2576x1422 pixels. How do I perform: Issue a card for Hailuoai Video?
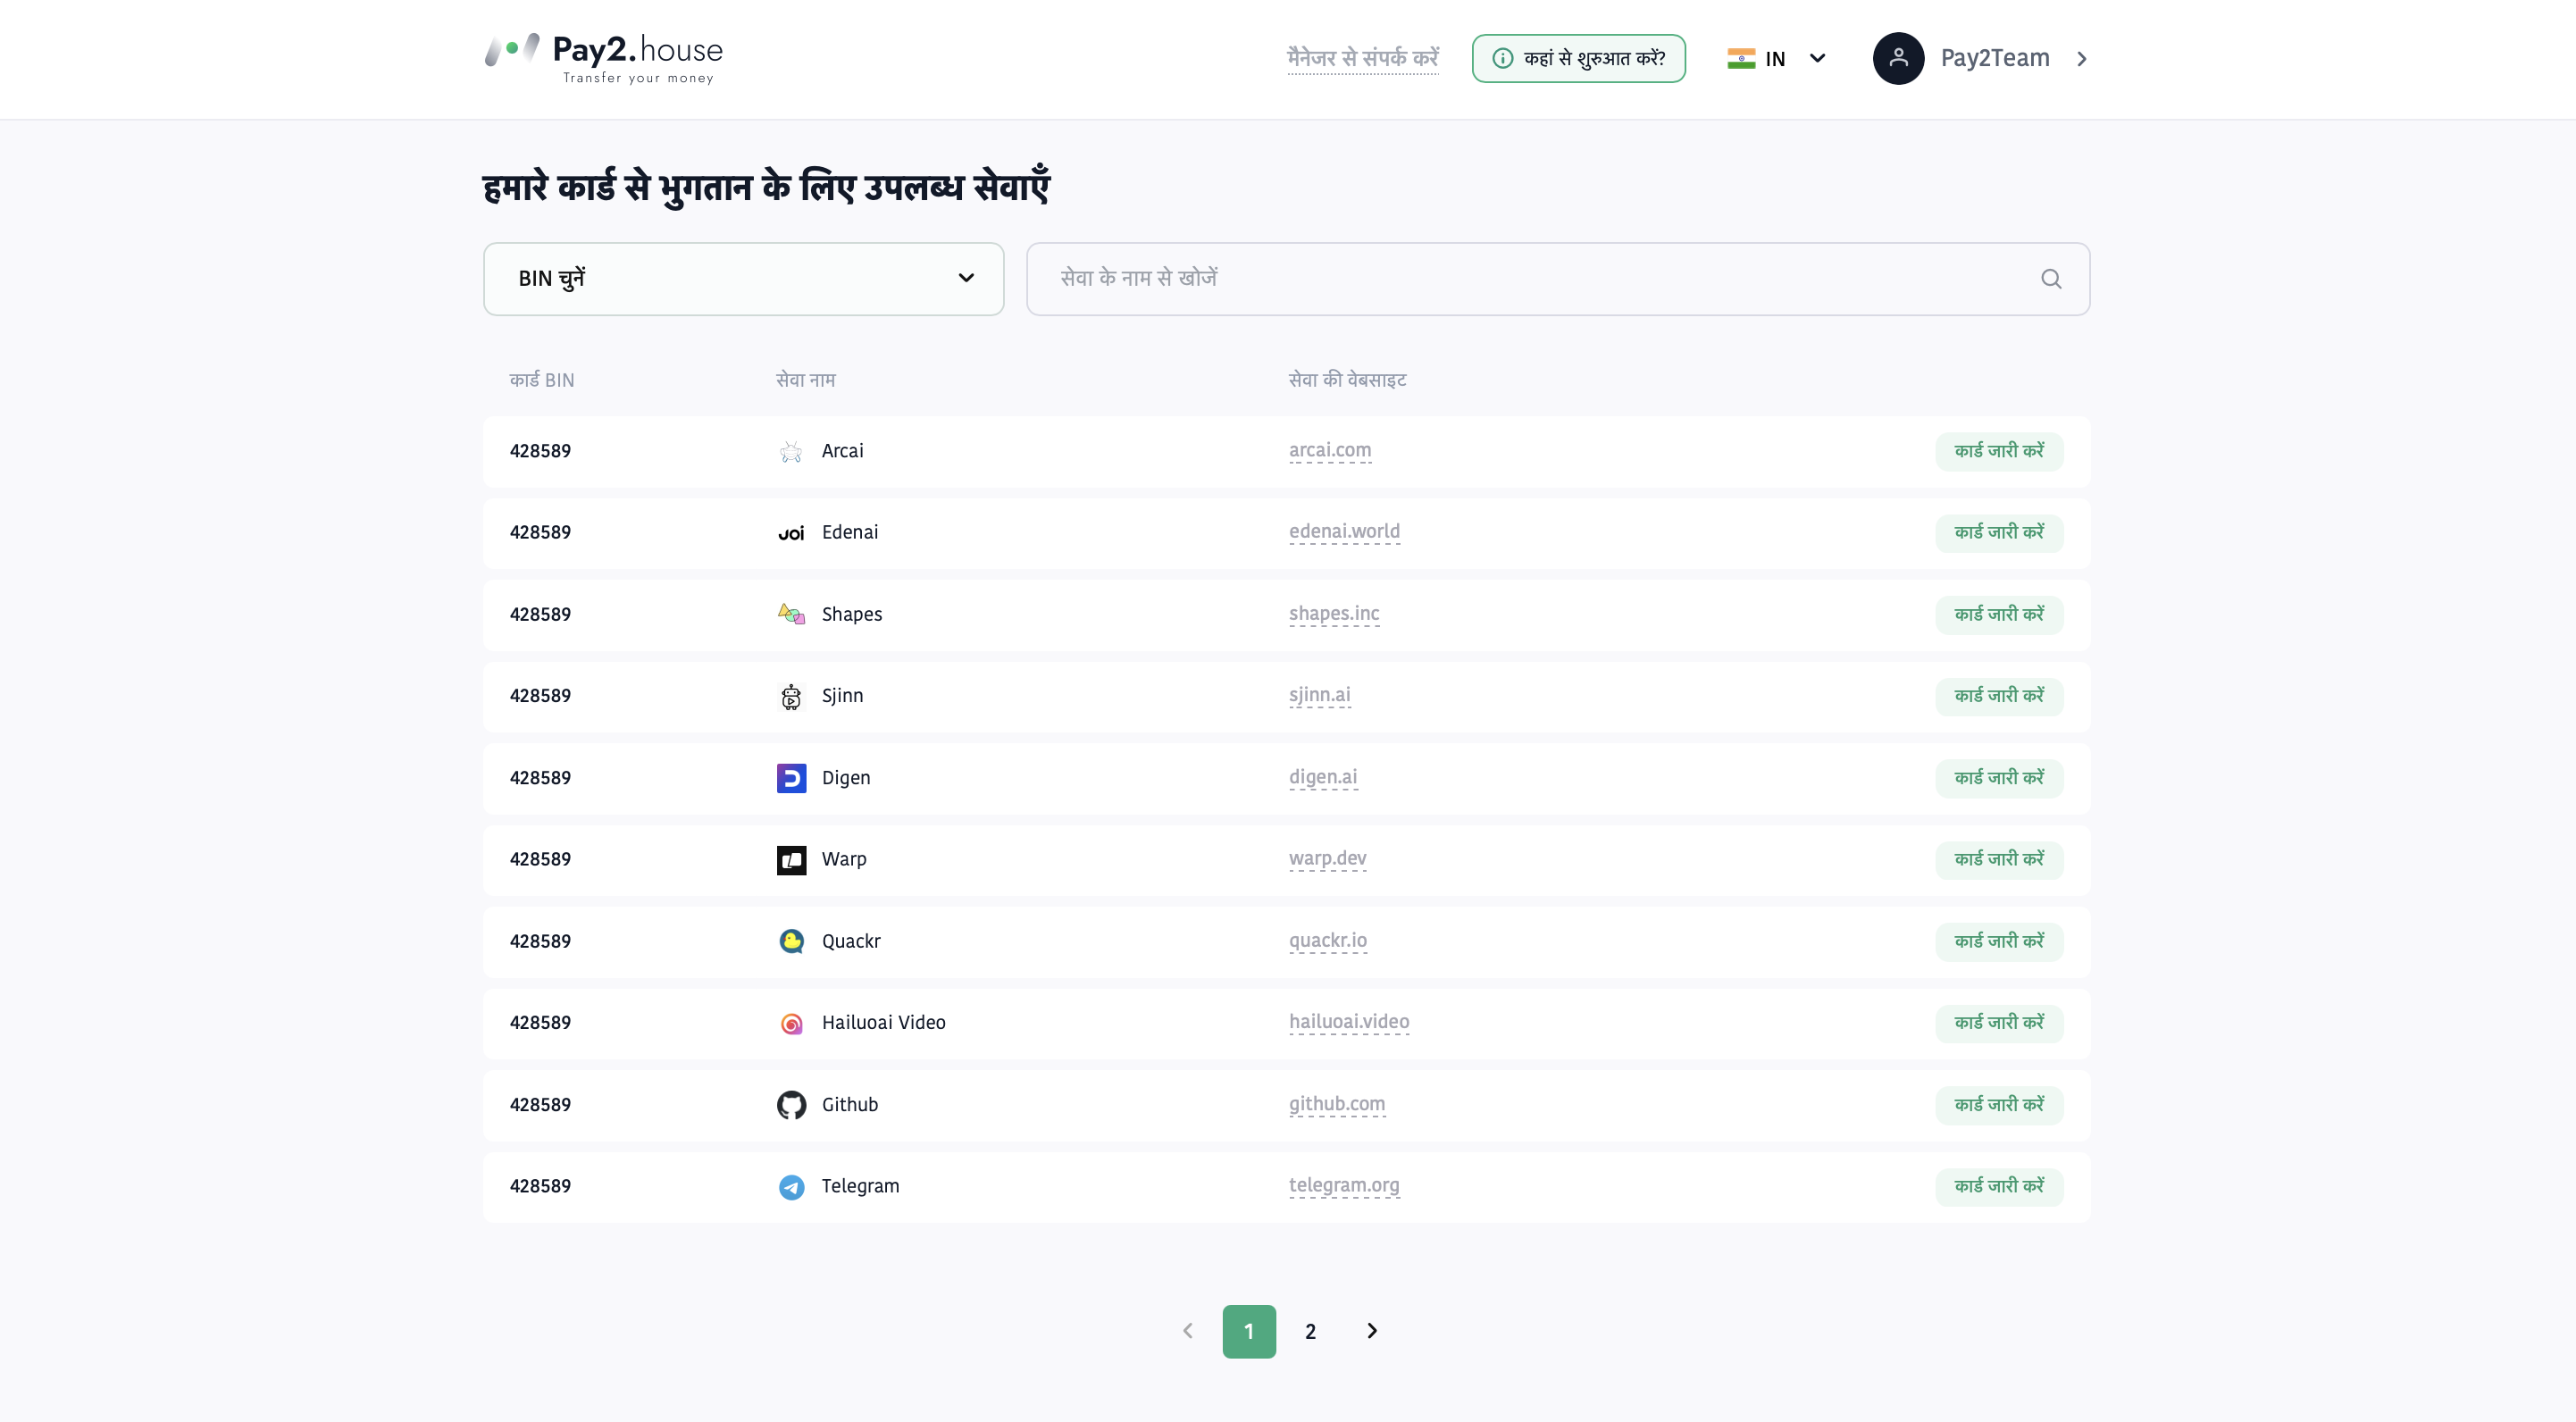pos(1999,1023)
